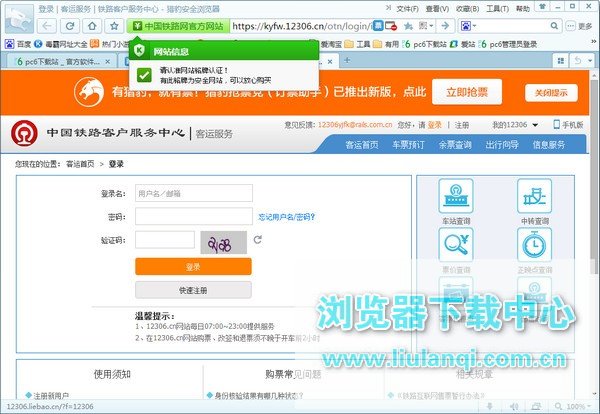Open the 票价查询 fare query icon
Screen dimensions: 600x414
pos(456,245)
